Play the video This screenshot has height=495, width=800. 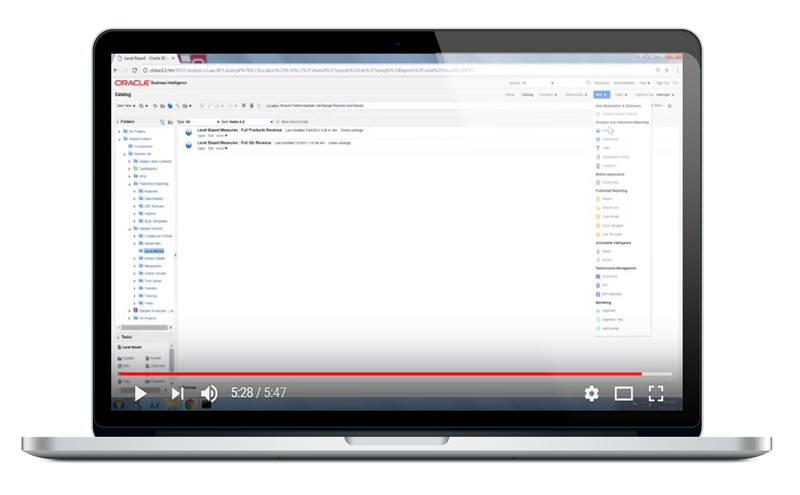(140, 393)
